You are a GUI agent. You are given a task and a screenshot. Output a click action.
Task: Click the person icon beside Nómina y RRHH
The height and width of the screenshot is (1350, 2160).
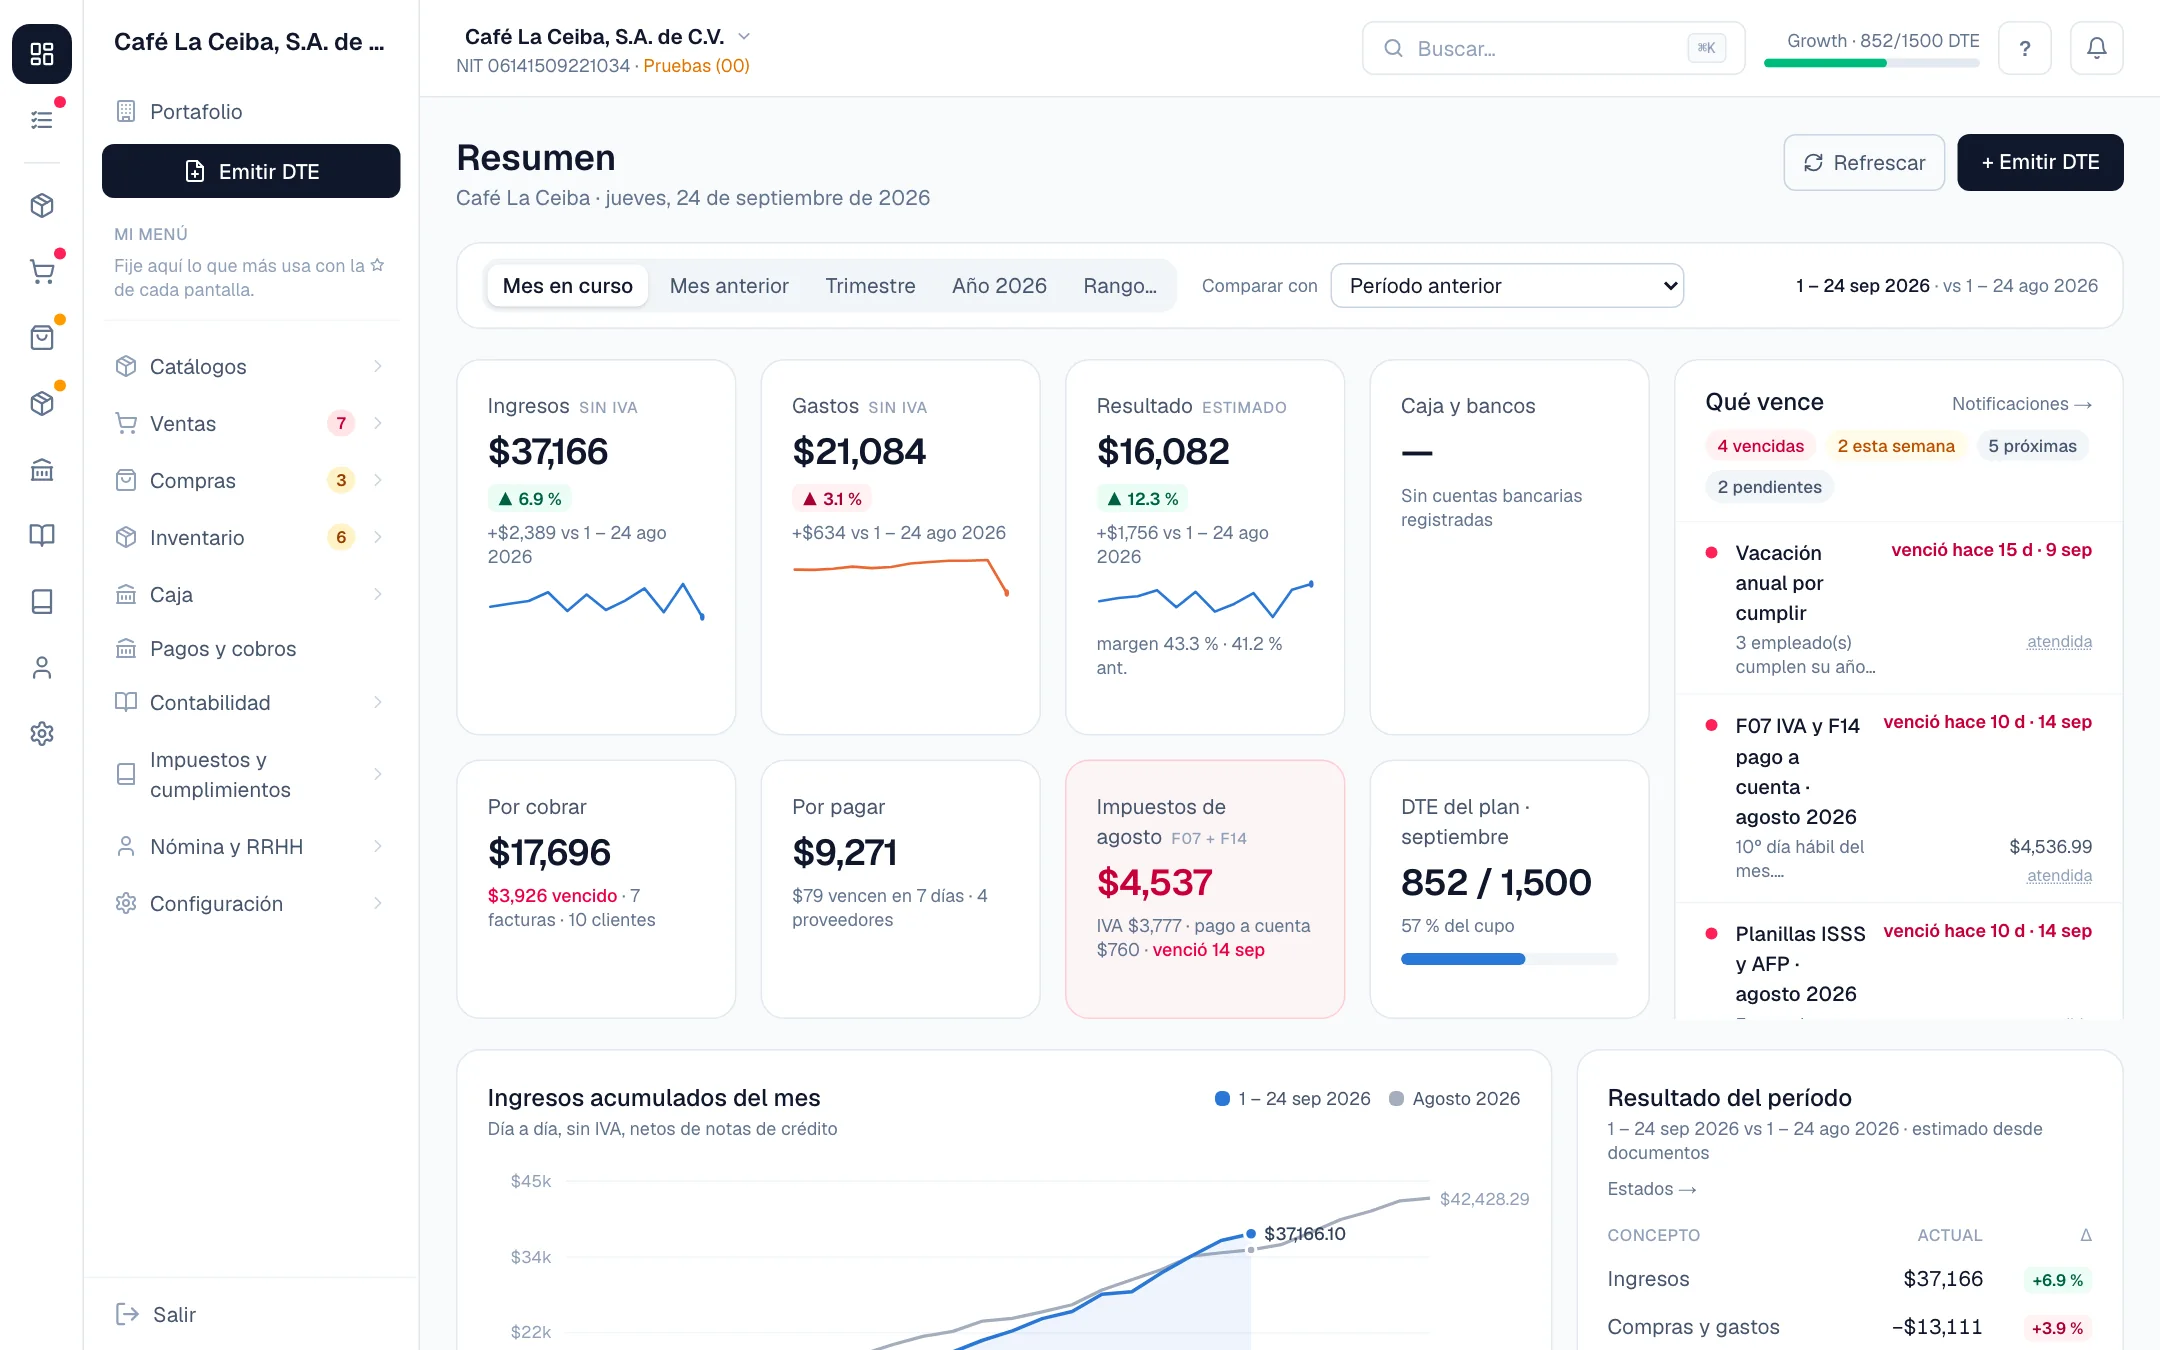click(x=126, y=846)
